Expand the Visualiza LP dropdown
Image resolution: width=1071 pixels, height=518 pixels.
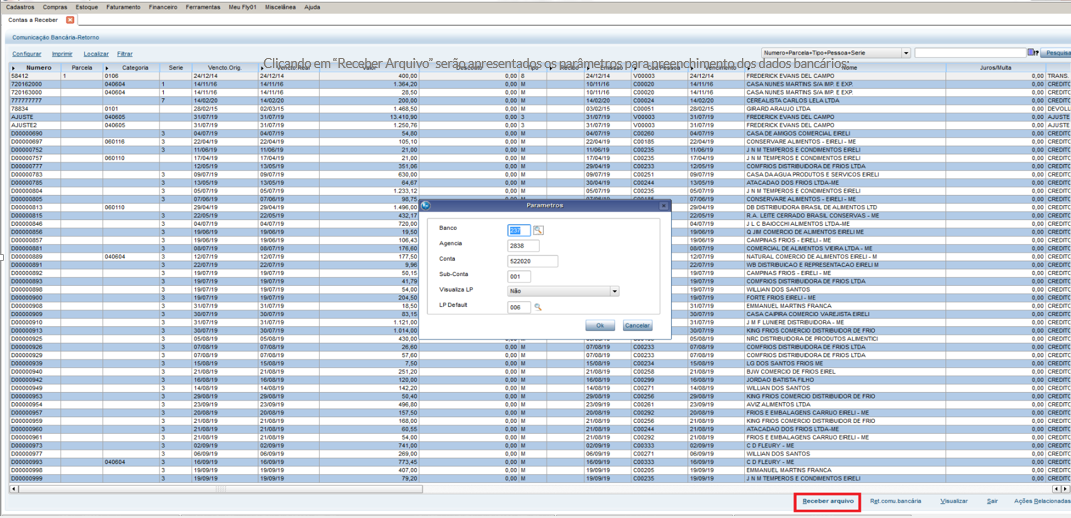tap(615, 291)
